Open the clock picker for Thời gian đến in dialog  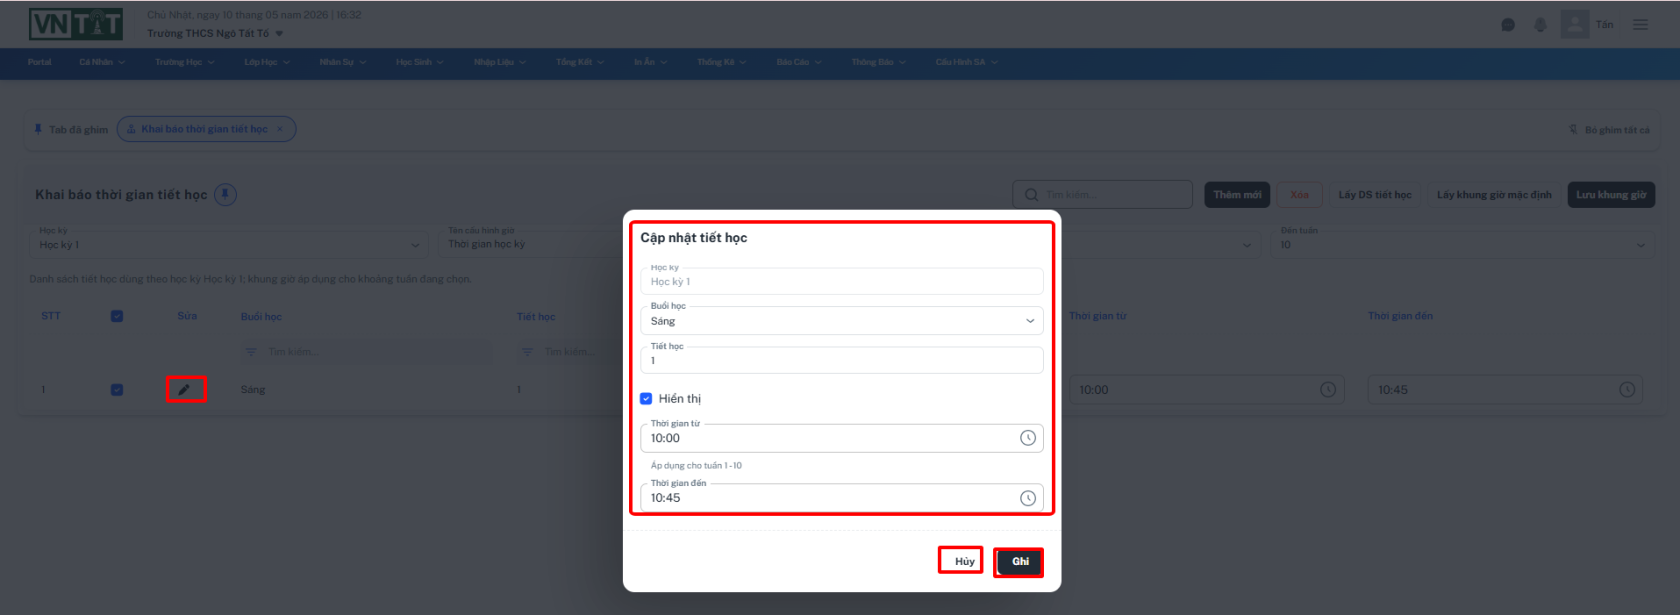pos(1027,498)
